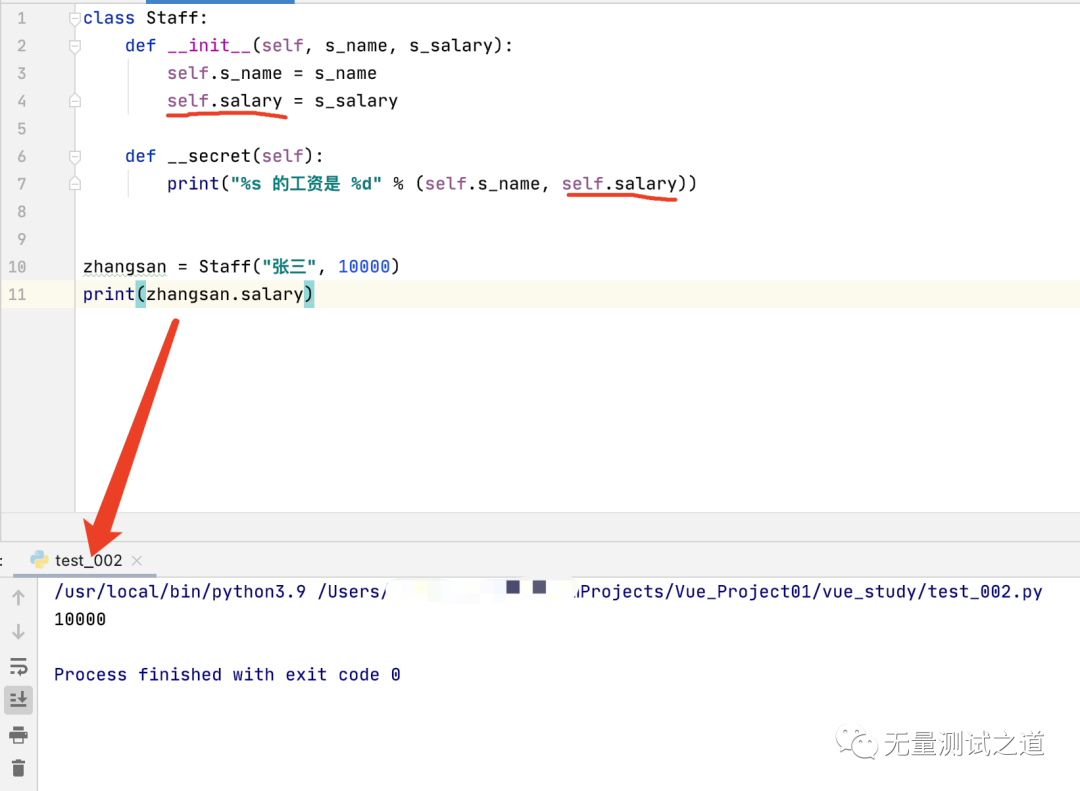Click the Python icon on test_002 tab
Image resolution: width=1080 pixels, height=791 pixels.
tap(39, 559)
